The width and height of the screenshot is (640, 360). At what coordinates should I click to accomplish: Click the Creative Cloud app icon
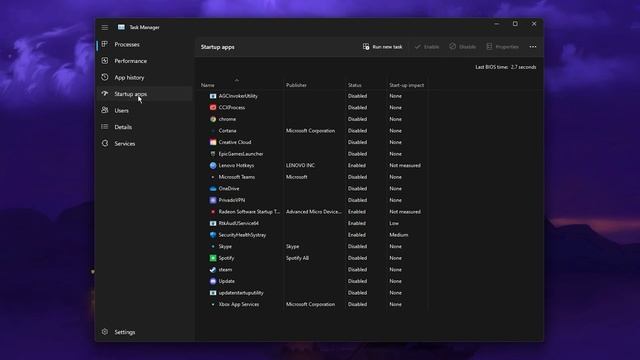point(213,142)
